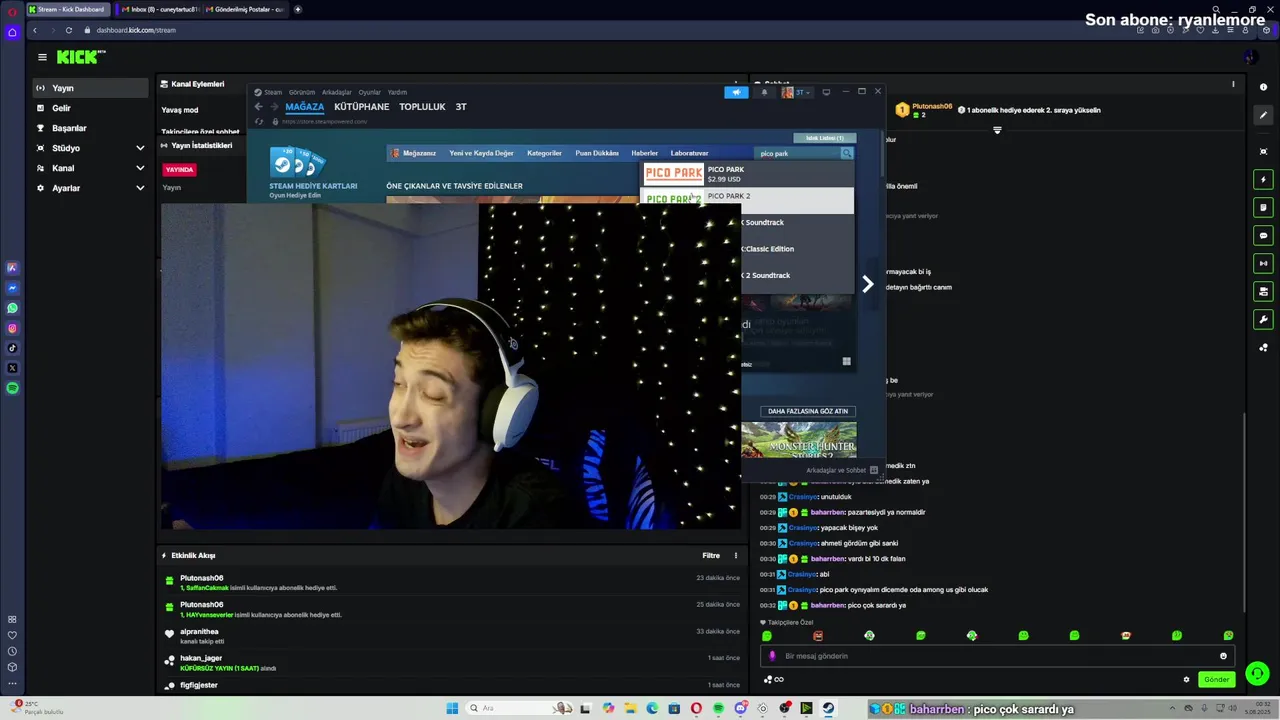Open Instagram in the Opera sidebar
The width and height of the screenshot is (1280, 720).
(x=12, y=328)
